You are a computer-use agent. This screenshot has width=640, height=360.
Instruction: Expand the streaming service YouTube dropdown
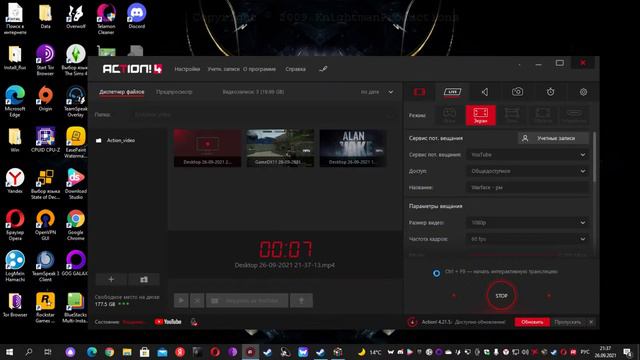point(527,155)
